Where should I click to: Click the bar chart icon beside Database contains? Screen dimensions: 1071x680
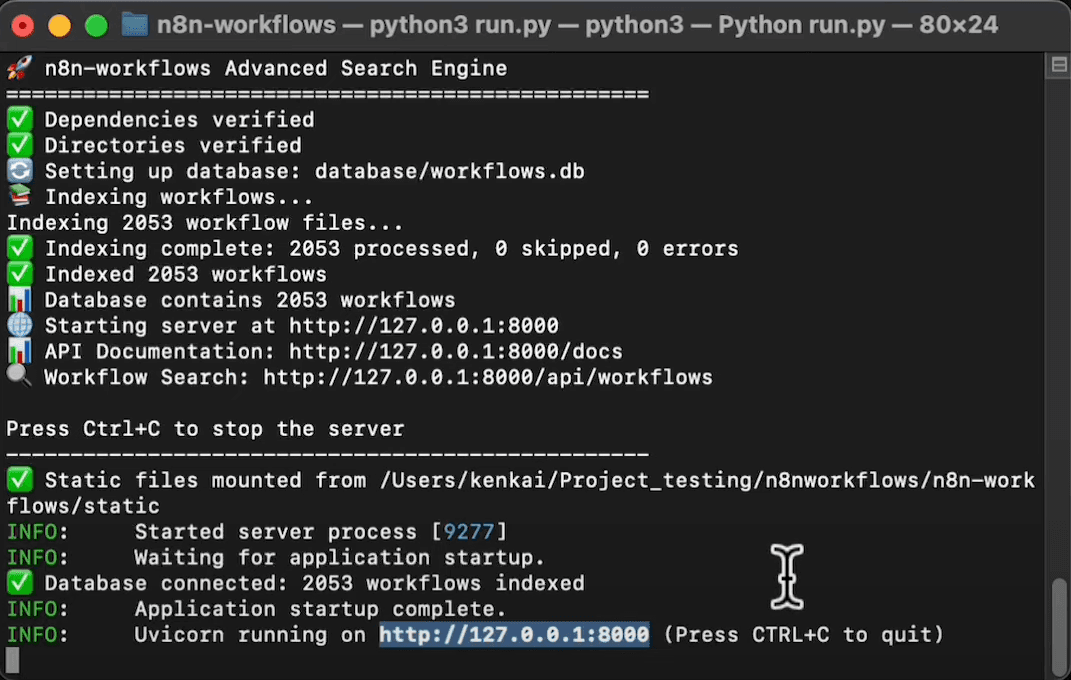20,300
